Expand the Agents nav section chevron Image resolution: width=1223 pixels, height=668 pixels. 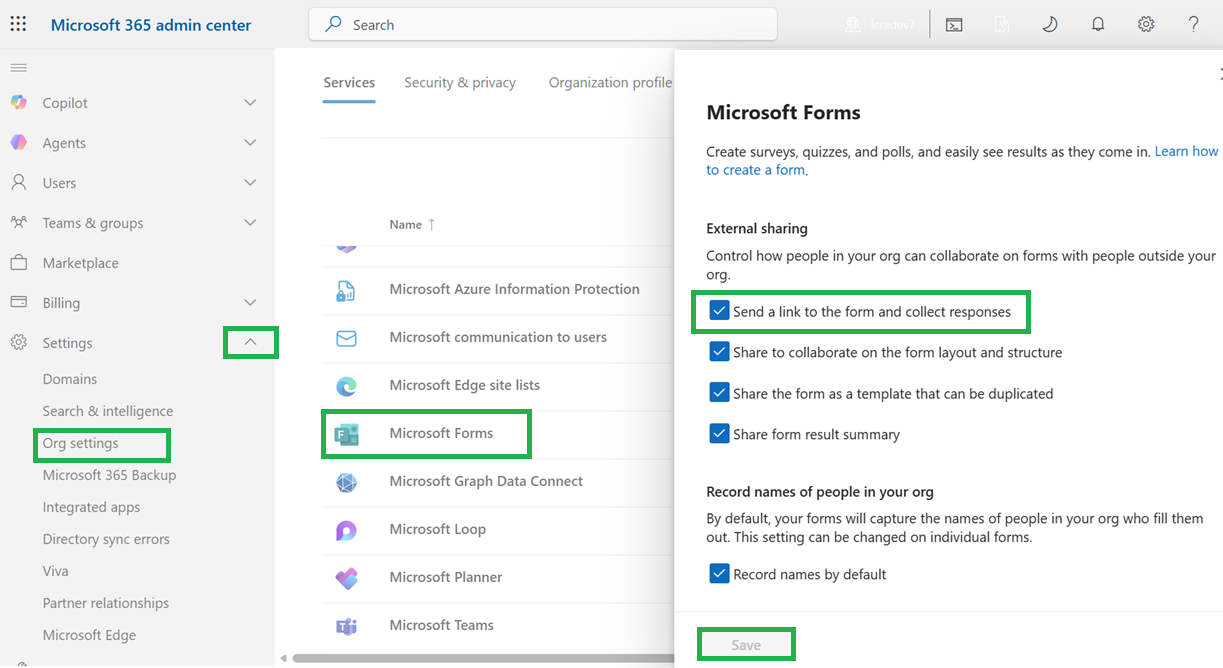tap(250, 143)
